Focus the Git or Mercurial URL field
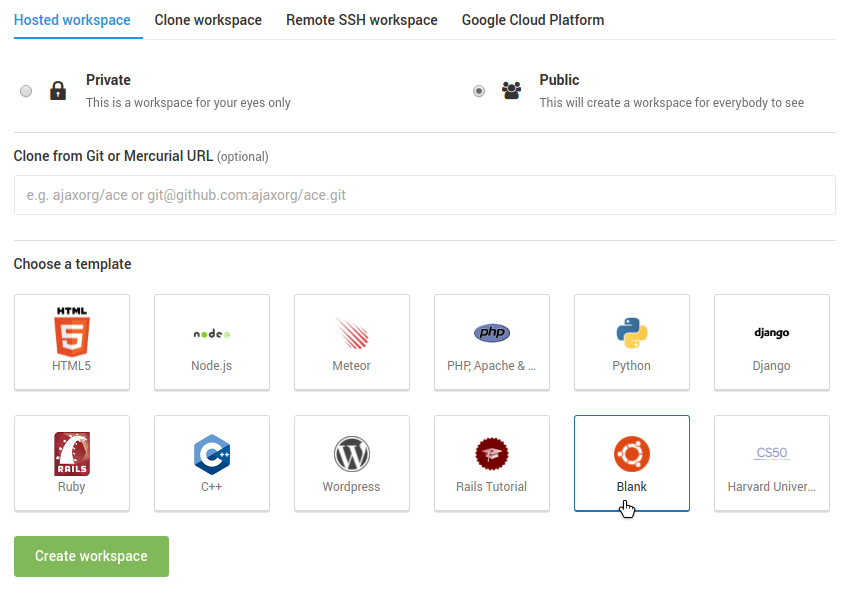The width and height of the screenshot is (849, 589). [x=424, y=195]
